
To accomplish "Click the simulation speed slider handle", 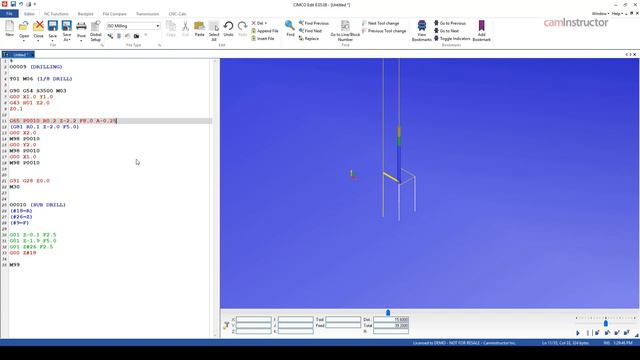I will click(x=606, y=323).
